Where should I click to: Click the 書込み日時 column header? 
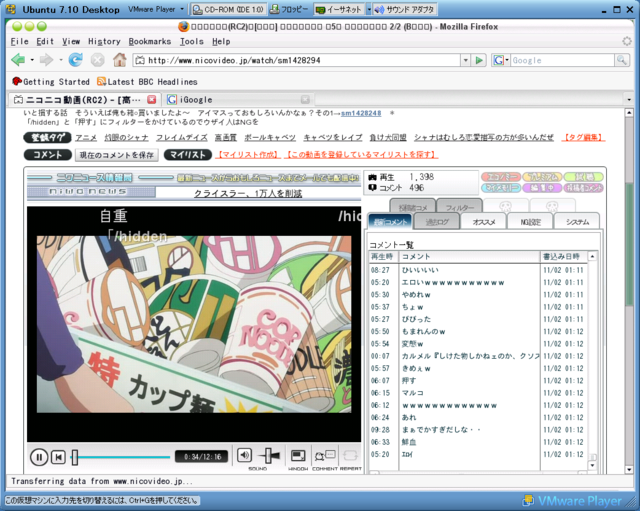coord(563,256)
